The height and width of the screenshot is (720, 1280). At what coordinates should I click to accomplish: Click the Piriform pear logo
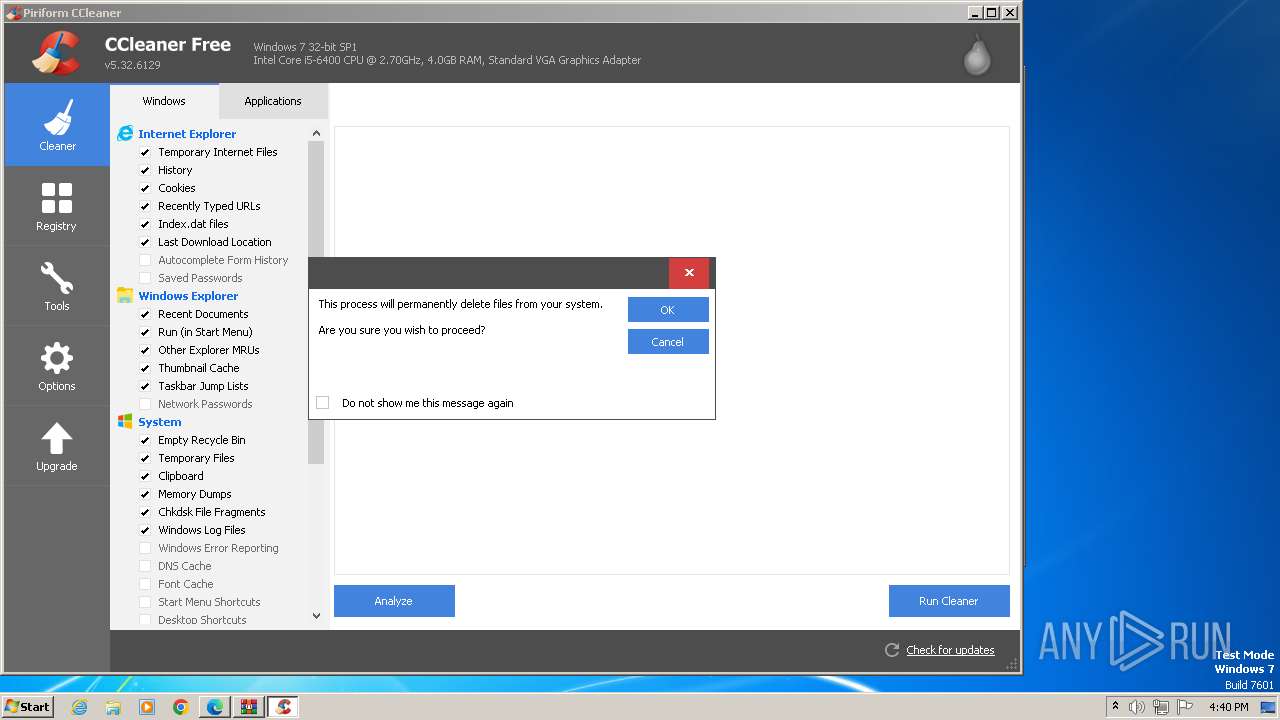(x=977, y=54)
